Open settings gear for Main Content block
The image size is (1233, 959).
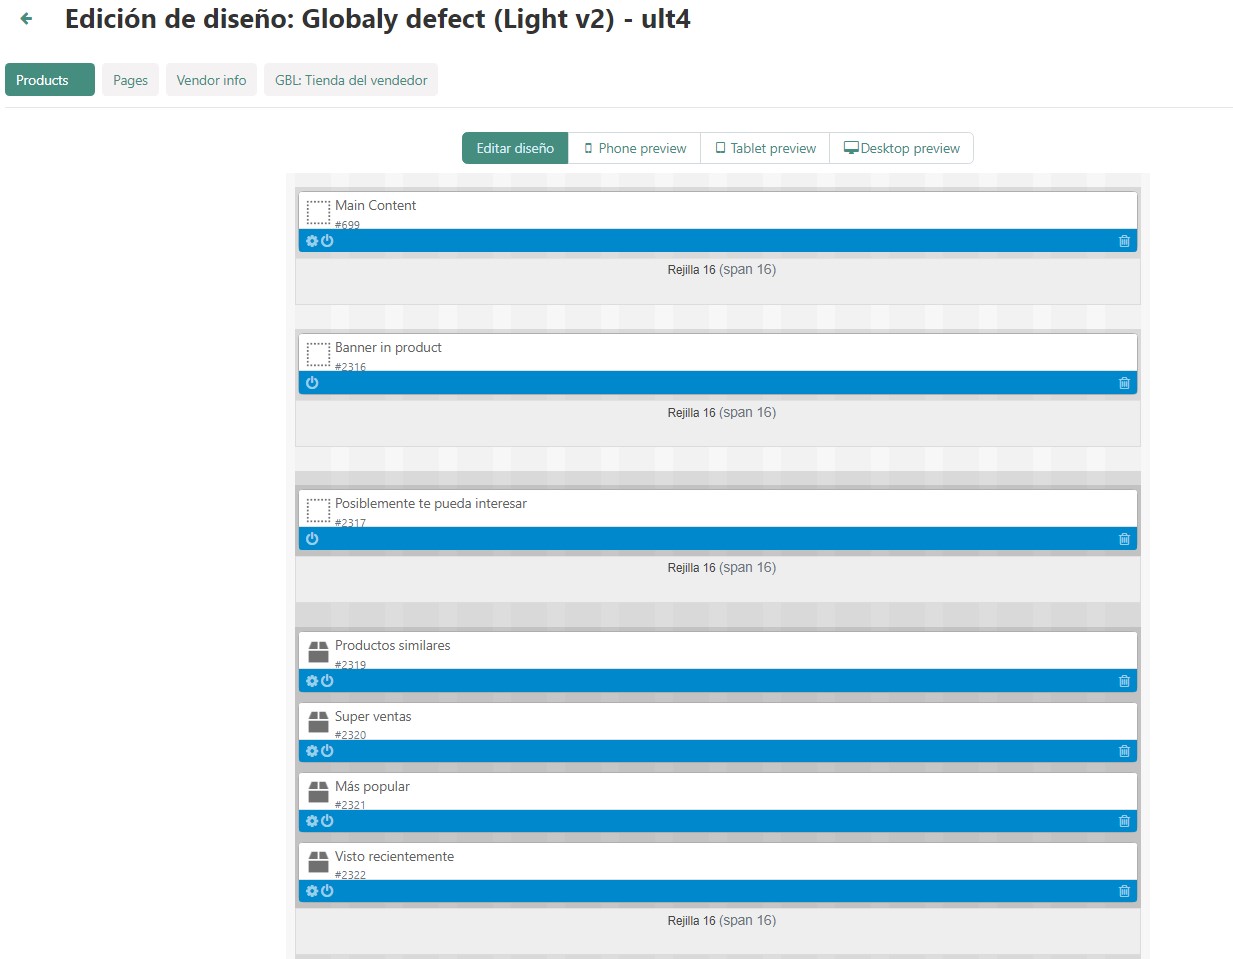pyautogui.click(x=312, y=241)
